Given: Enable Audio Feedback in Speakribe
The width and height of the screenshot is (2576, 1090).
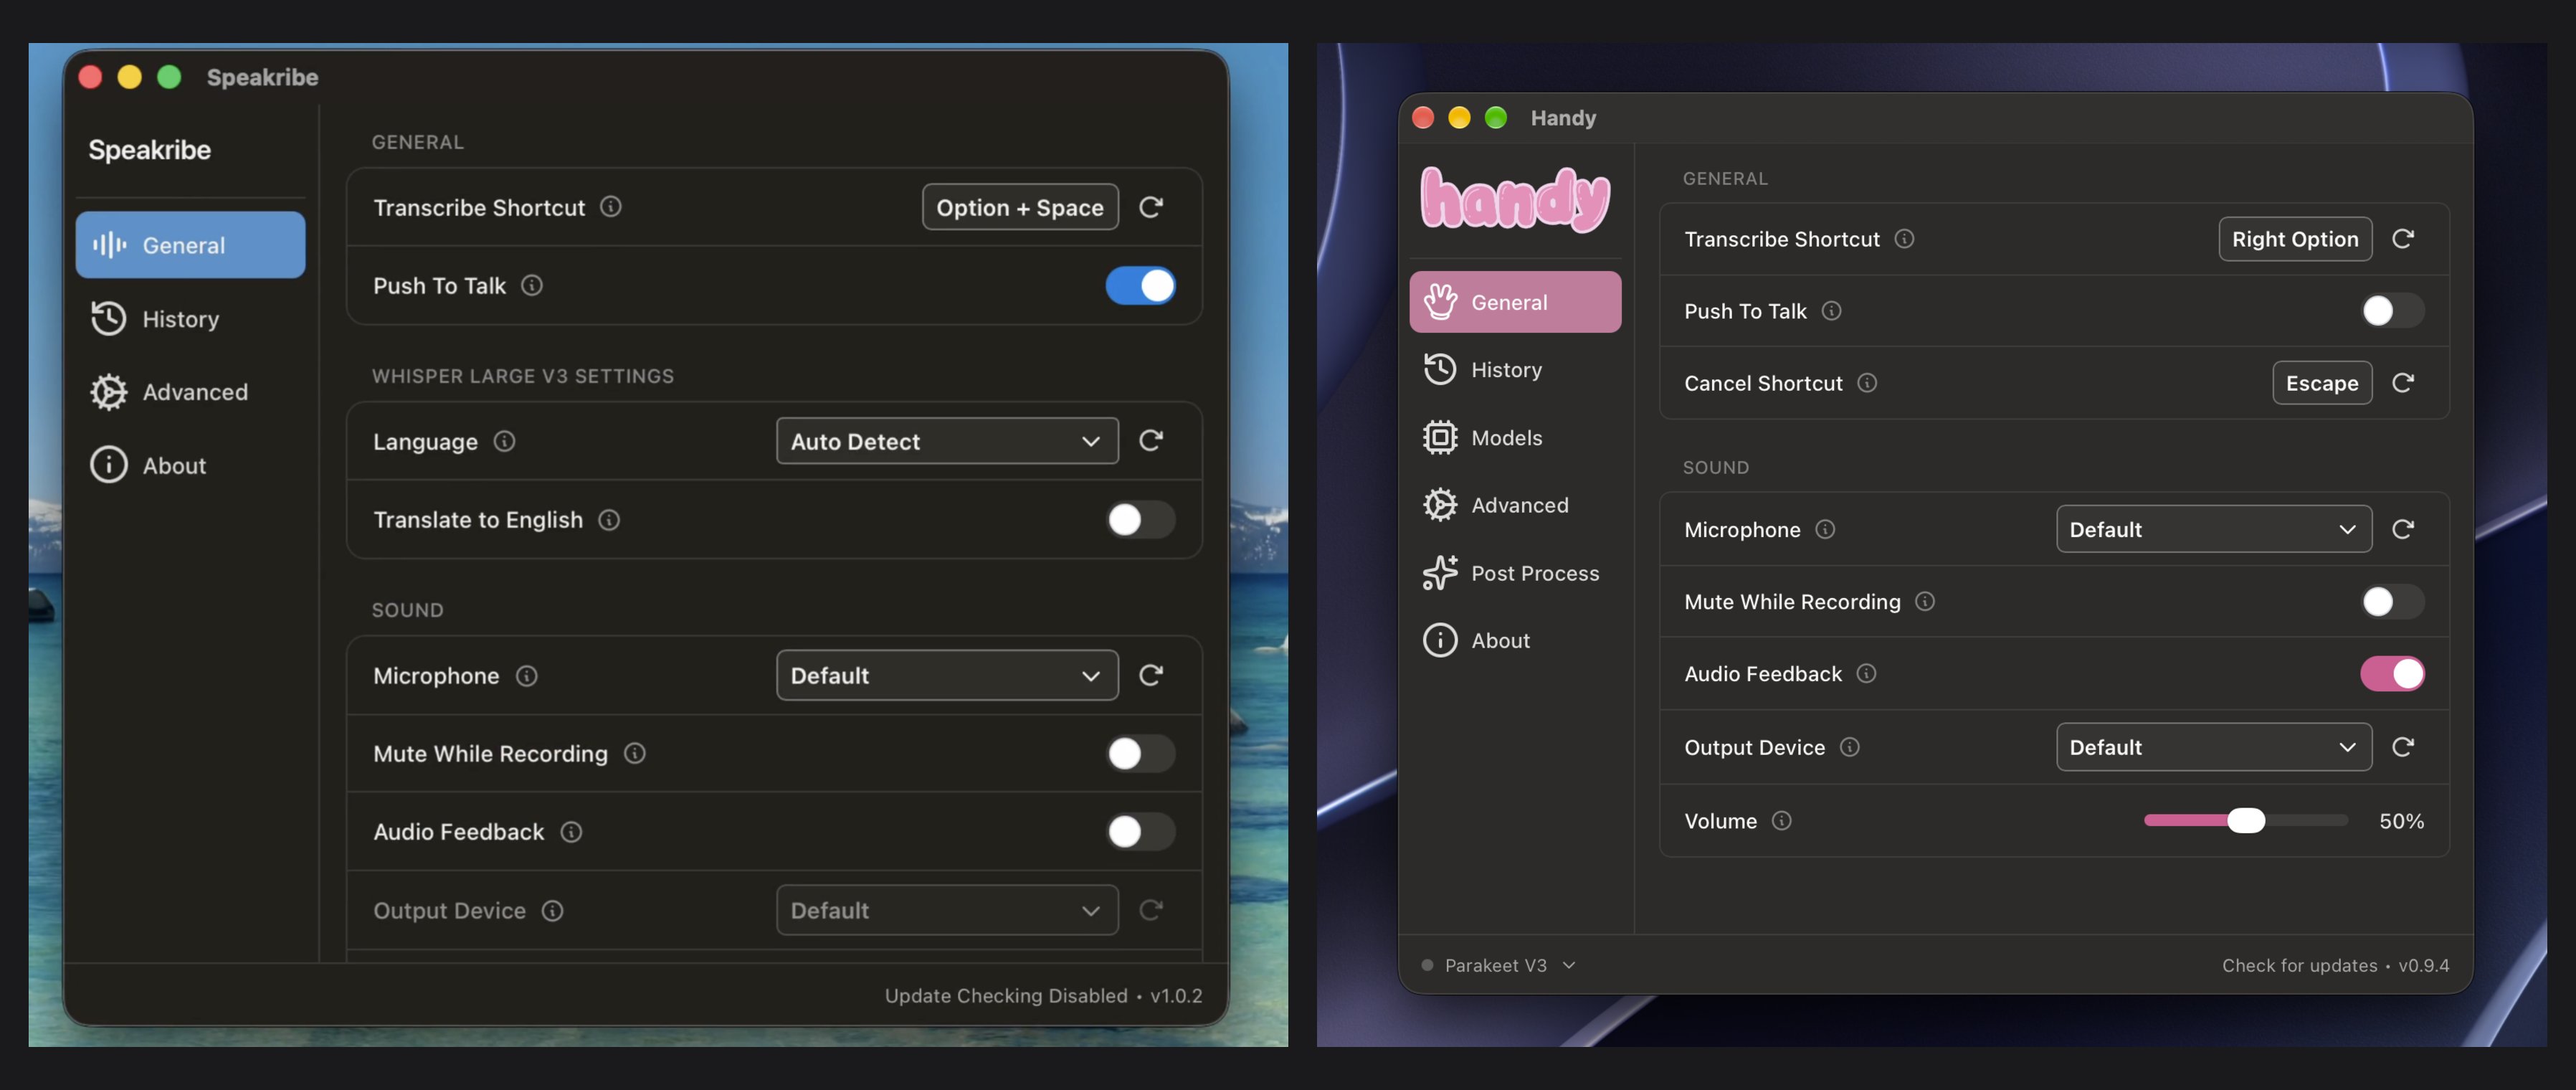Looking at the screenshot, I should coord(1140,832).
